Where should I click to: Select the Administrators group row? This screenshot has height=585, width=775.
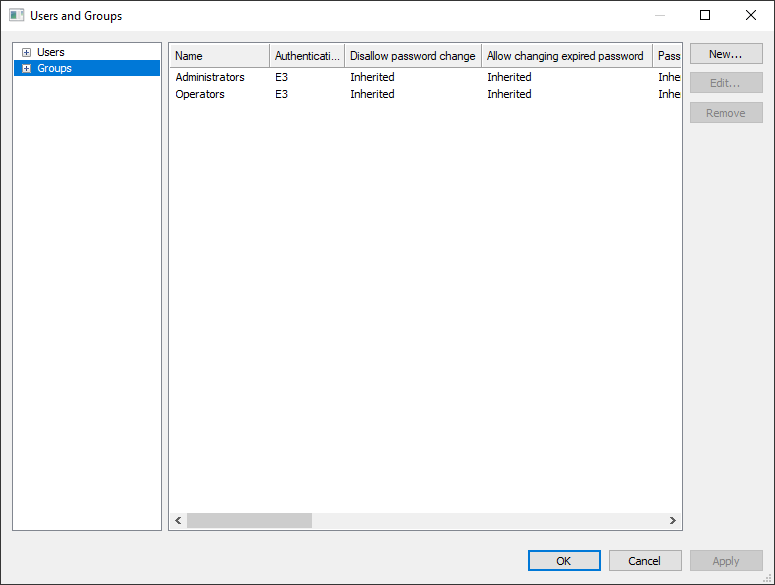tap(210, 77)
